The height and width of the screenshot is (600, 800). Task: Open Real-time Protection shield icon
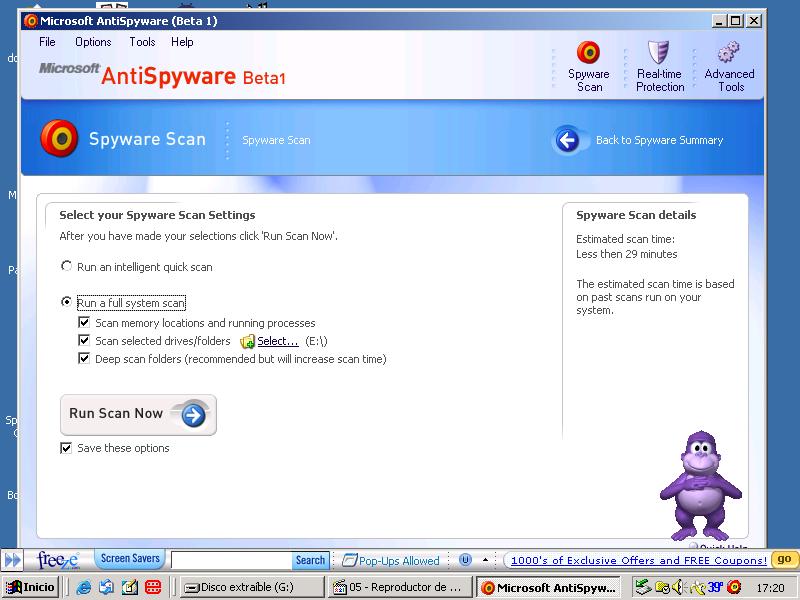click(659, 53)
